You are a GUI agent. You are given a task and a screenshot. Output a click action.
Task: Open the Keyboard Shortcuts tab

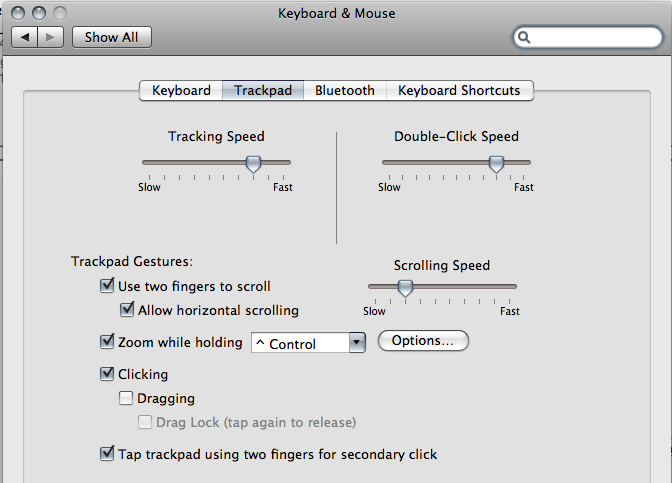(459, 90)
